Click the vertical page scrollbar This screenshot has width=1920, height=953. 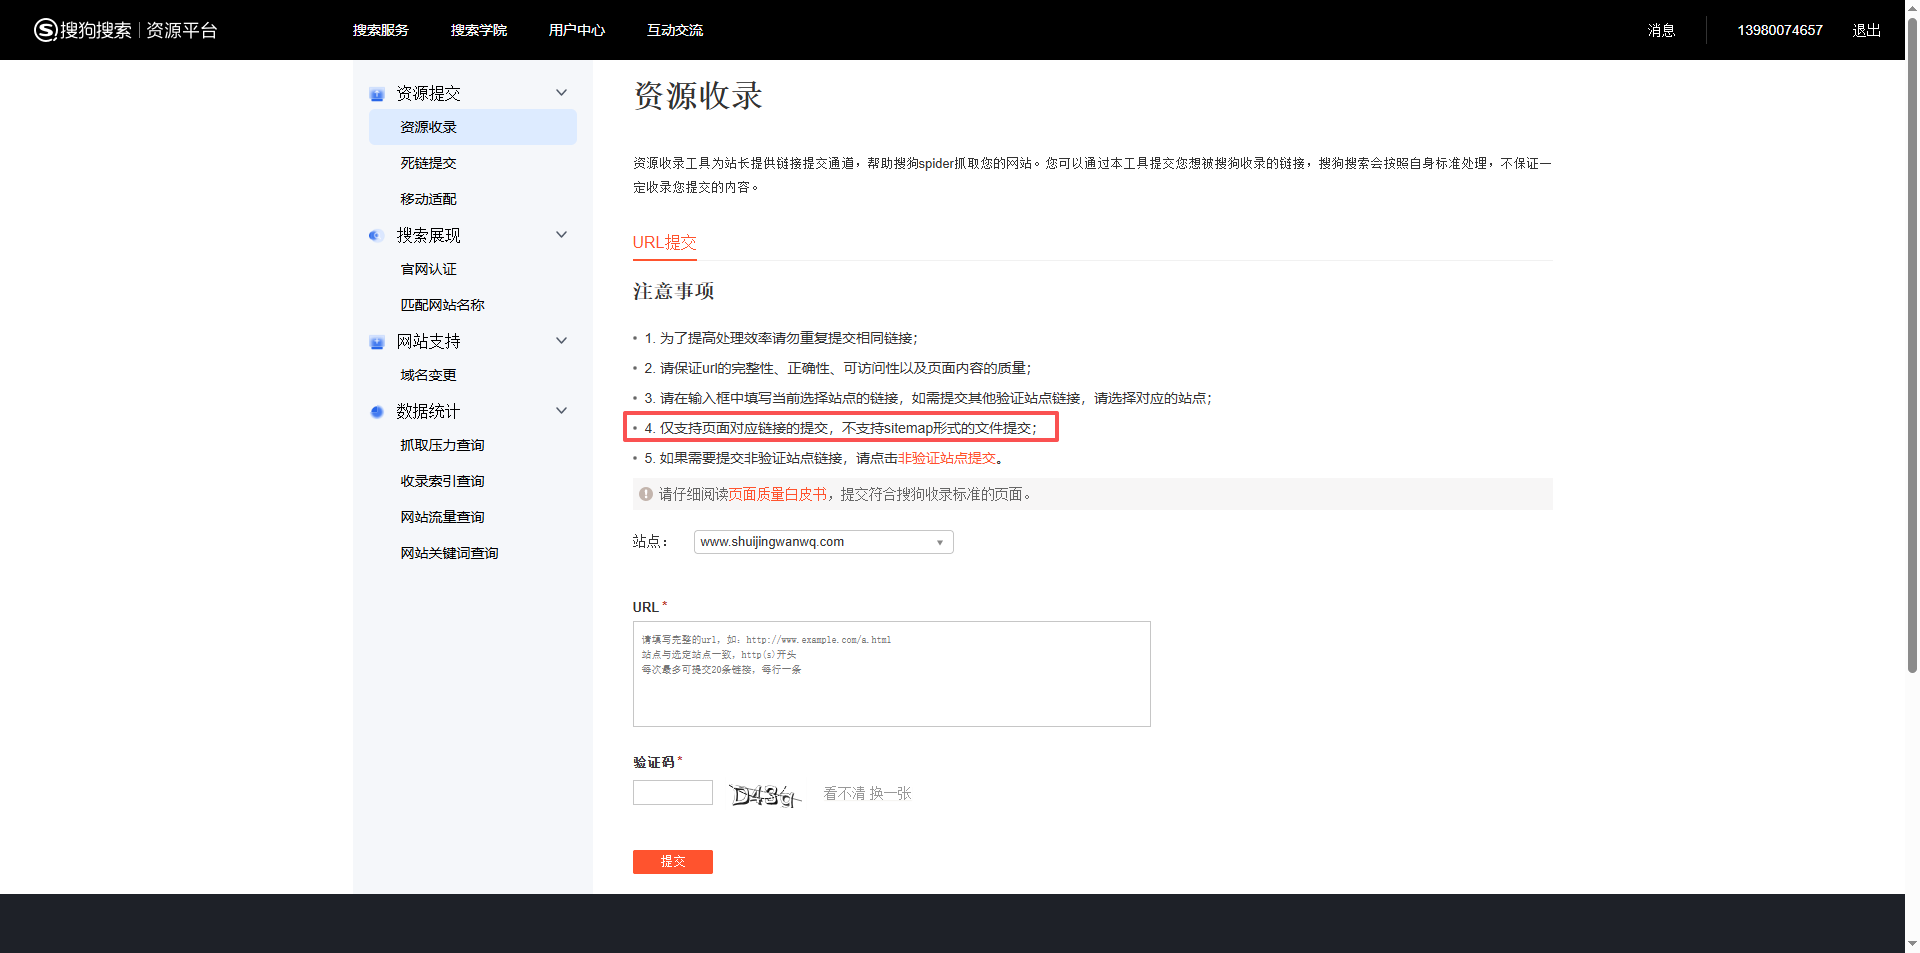pos(1912,345)
